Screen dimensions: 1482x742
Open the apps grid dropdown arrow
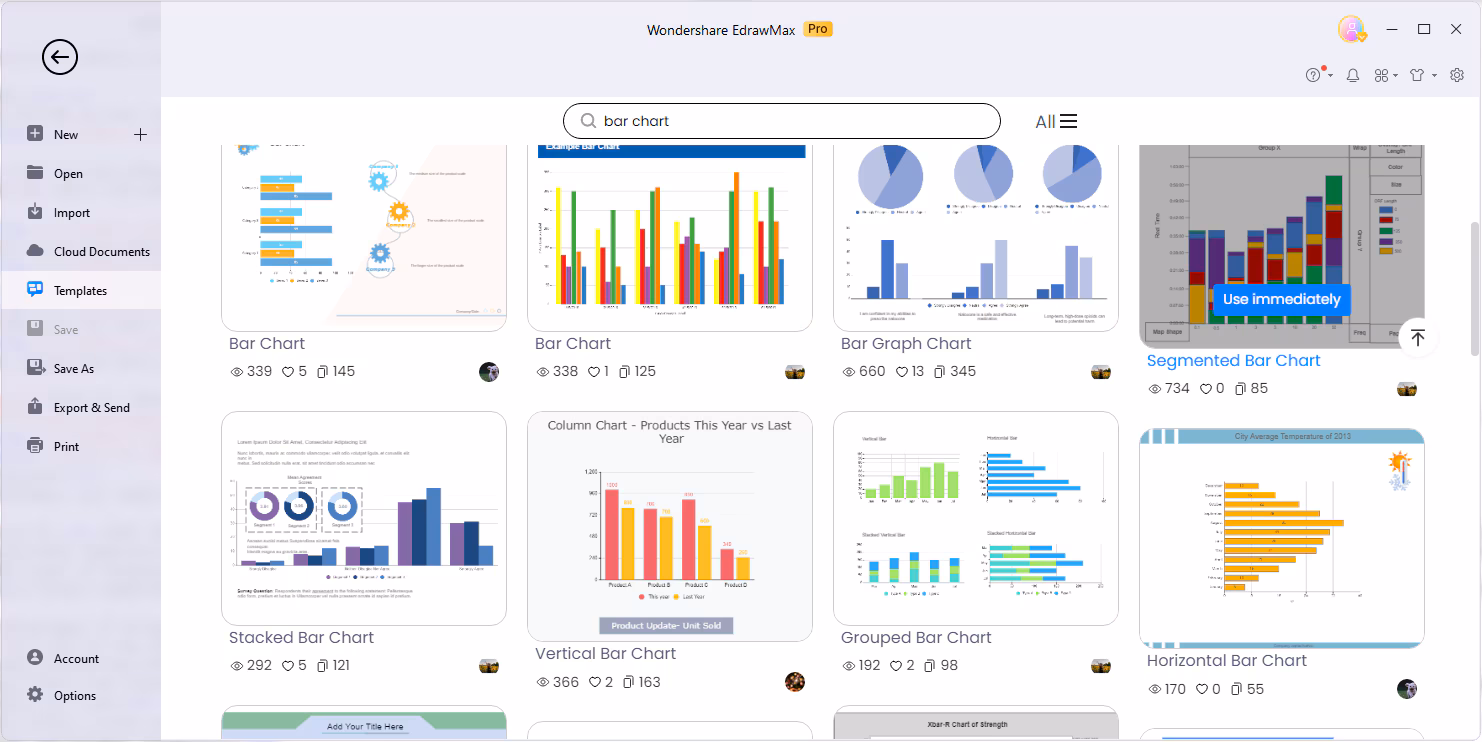(1398, 76)
